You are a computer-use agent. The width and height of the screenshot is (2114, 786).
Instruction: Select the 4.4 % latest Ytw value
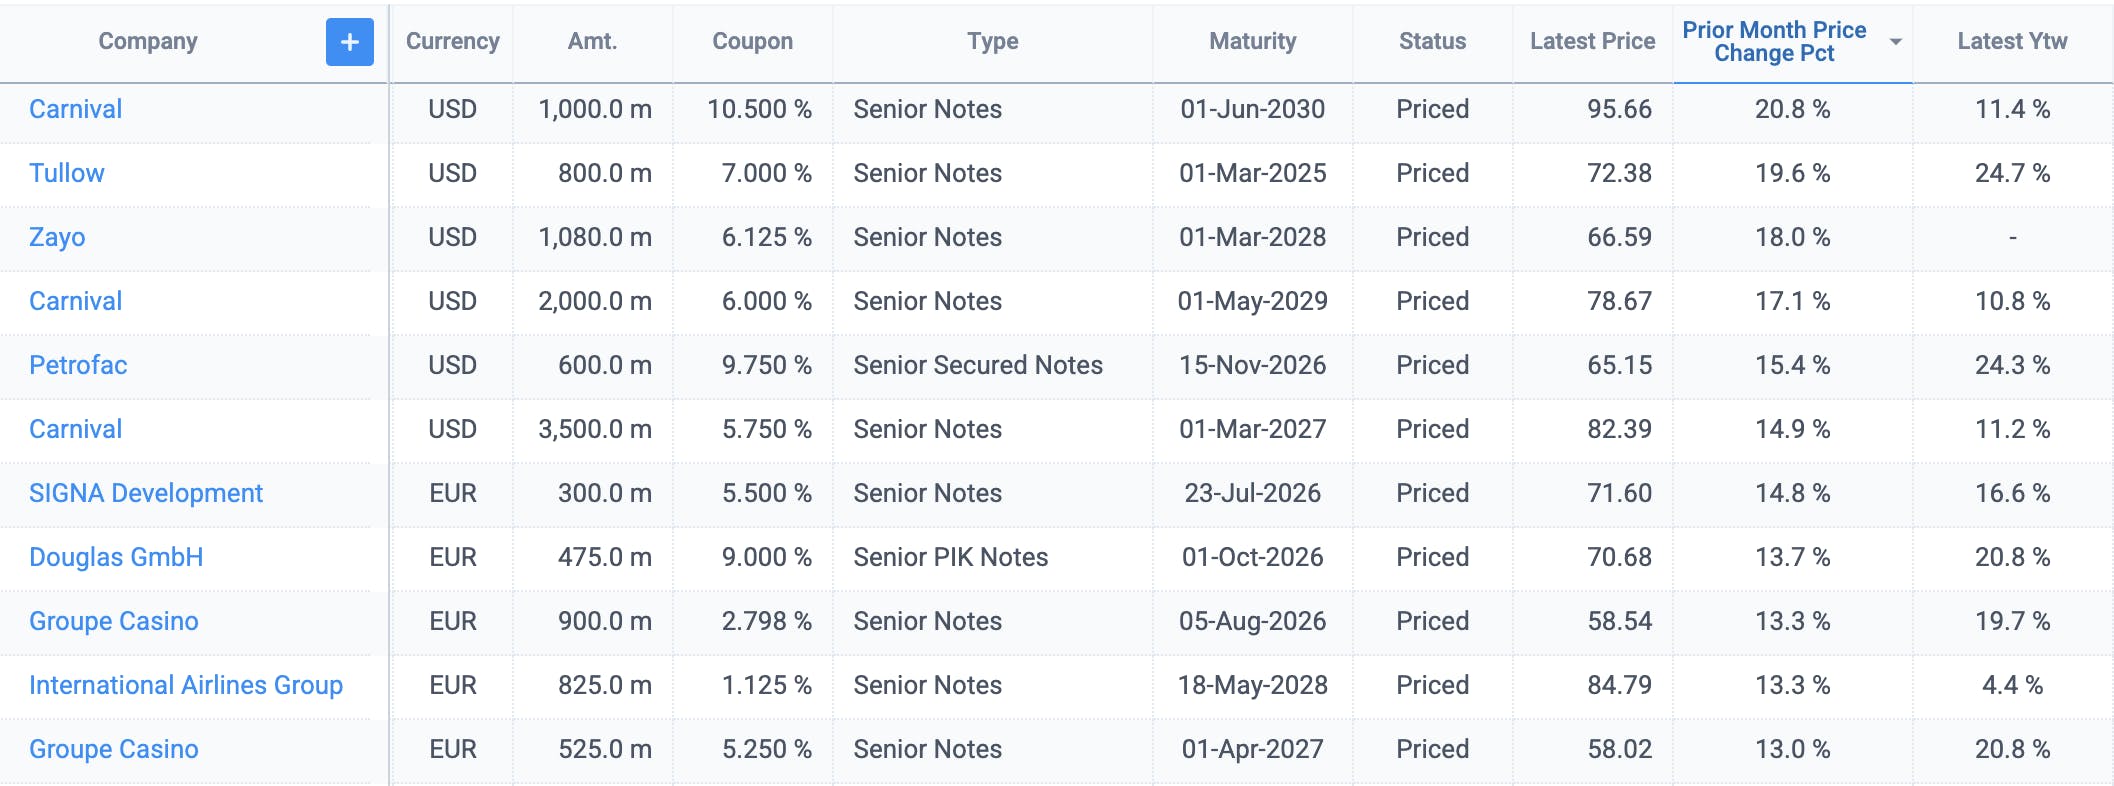2013,685
